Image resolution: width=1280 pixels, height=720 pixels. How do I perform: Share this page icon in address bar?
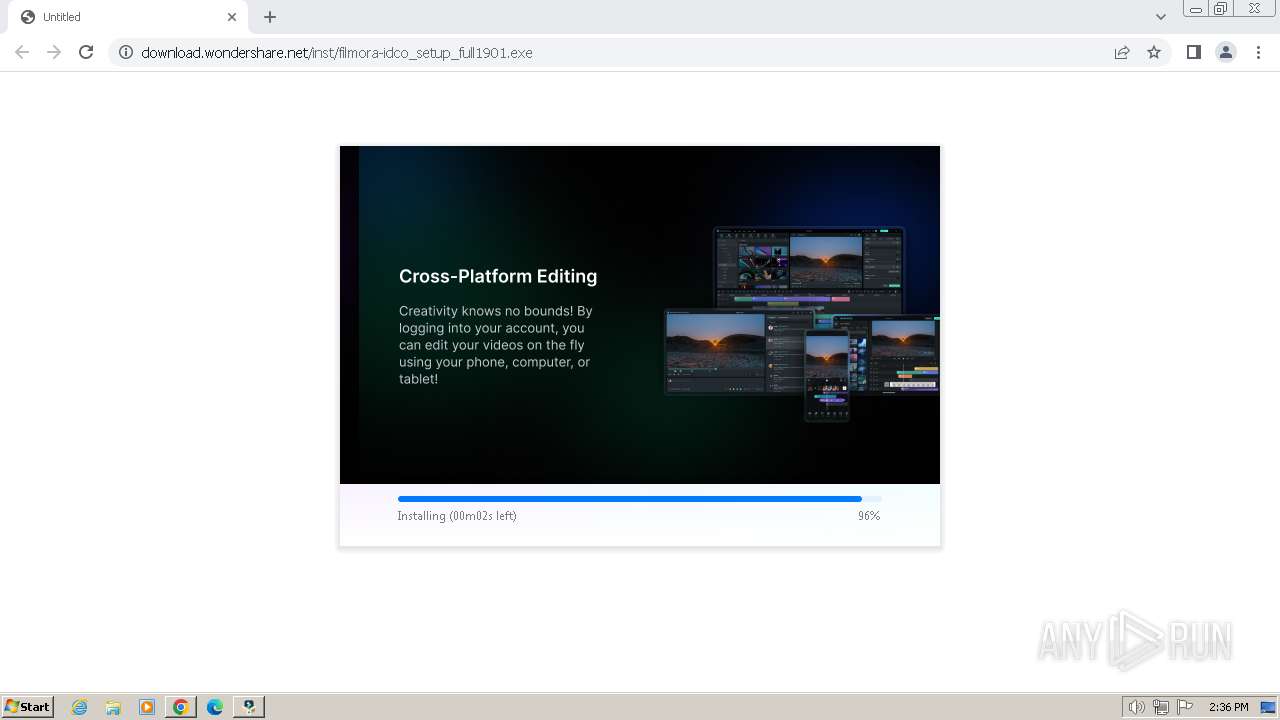tap(1122, 52)
